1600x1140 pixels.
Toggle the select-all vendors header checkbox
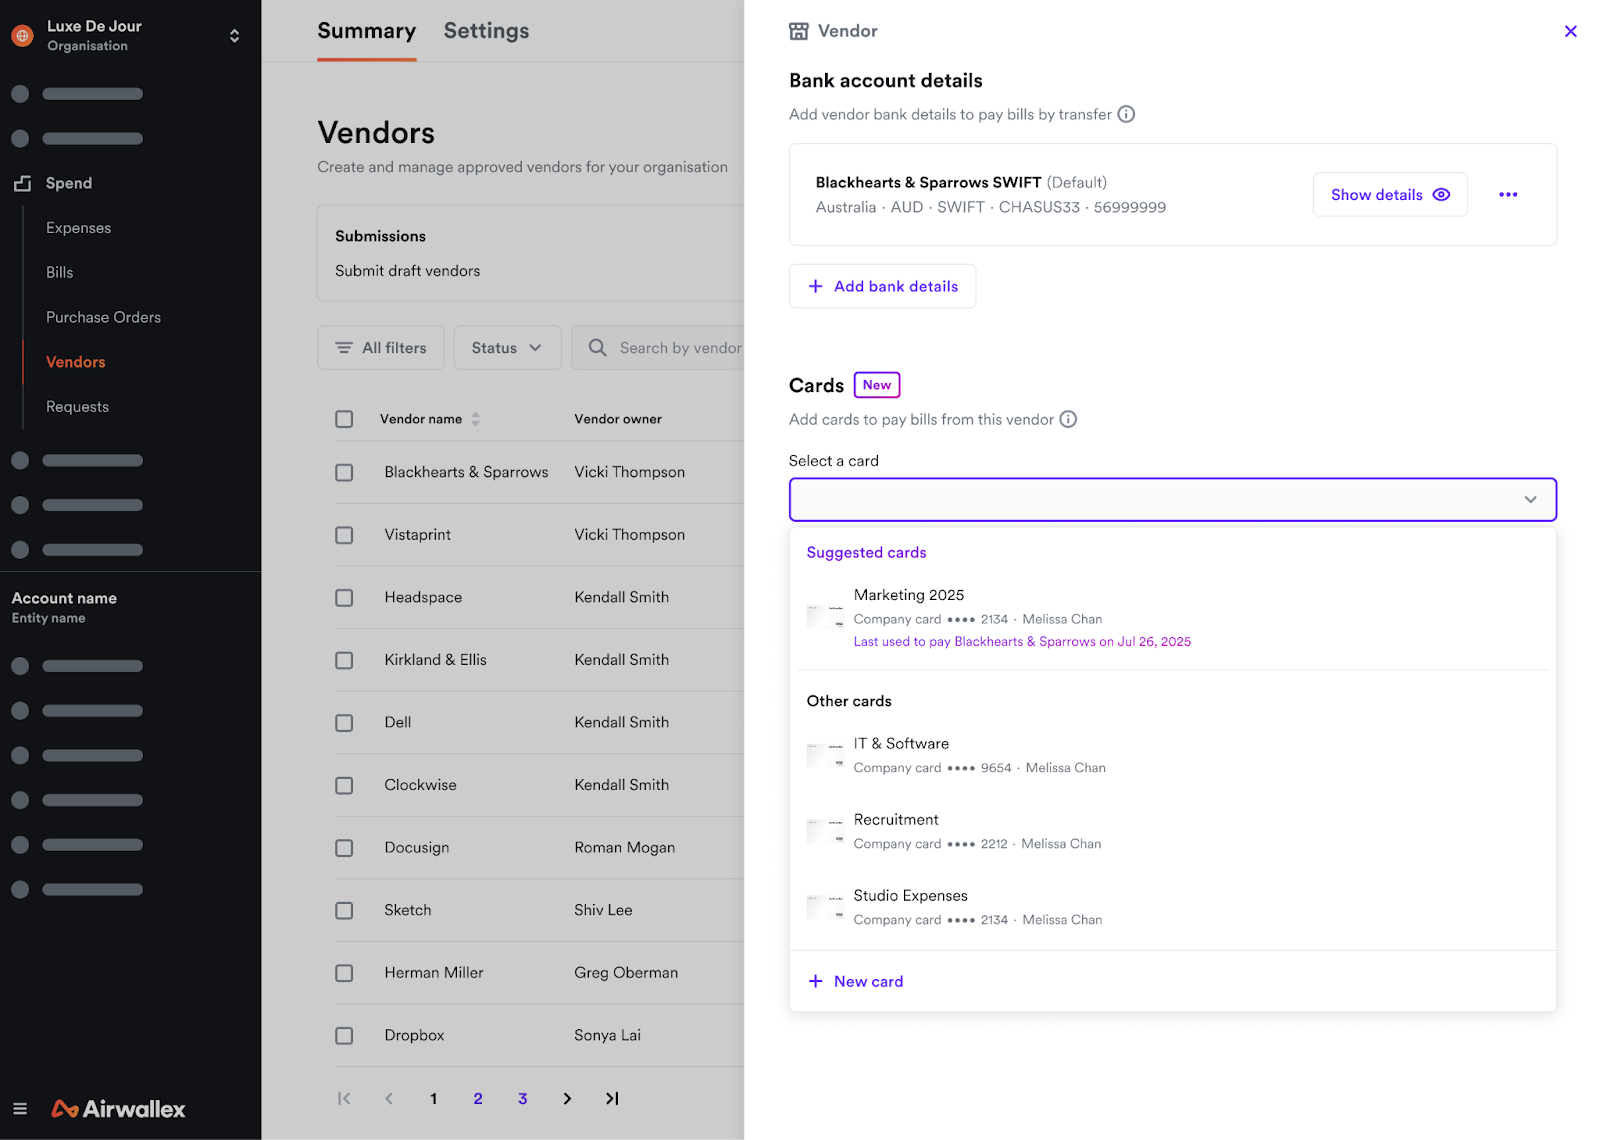tap(344, 419)
